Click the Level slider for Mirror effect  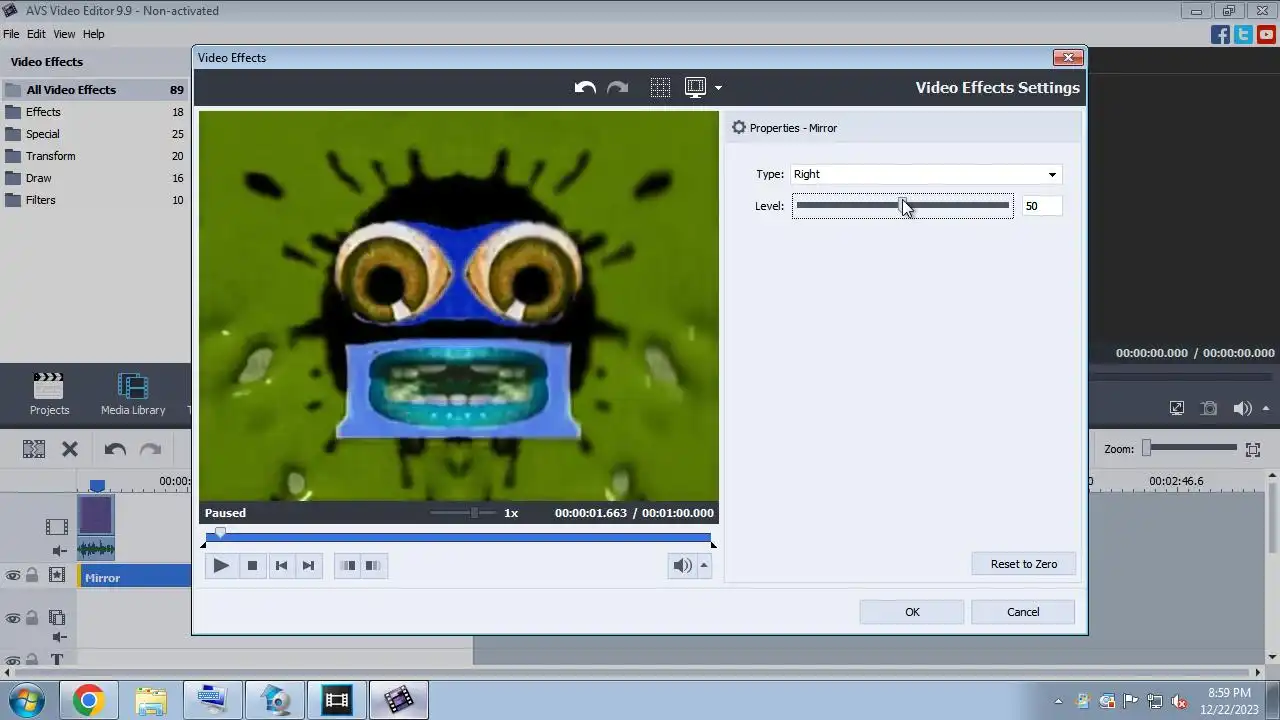click(903, 206)
